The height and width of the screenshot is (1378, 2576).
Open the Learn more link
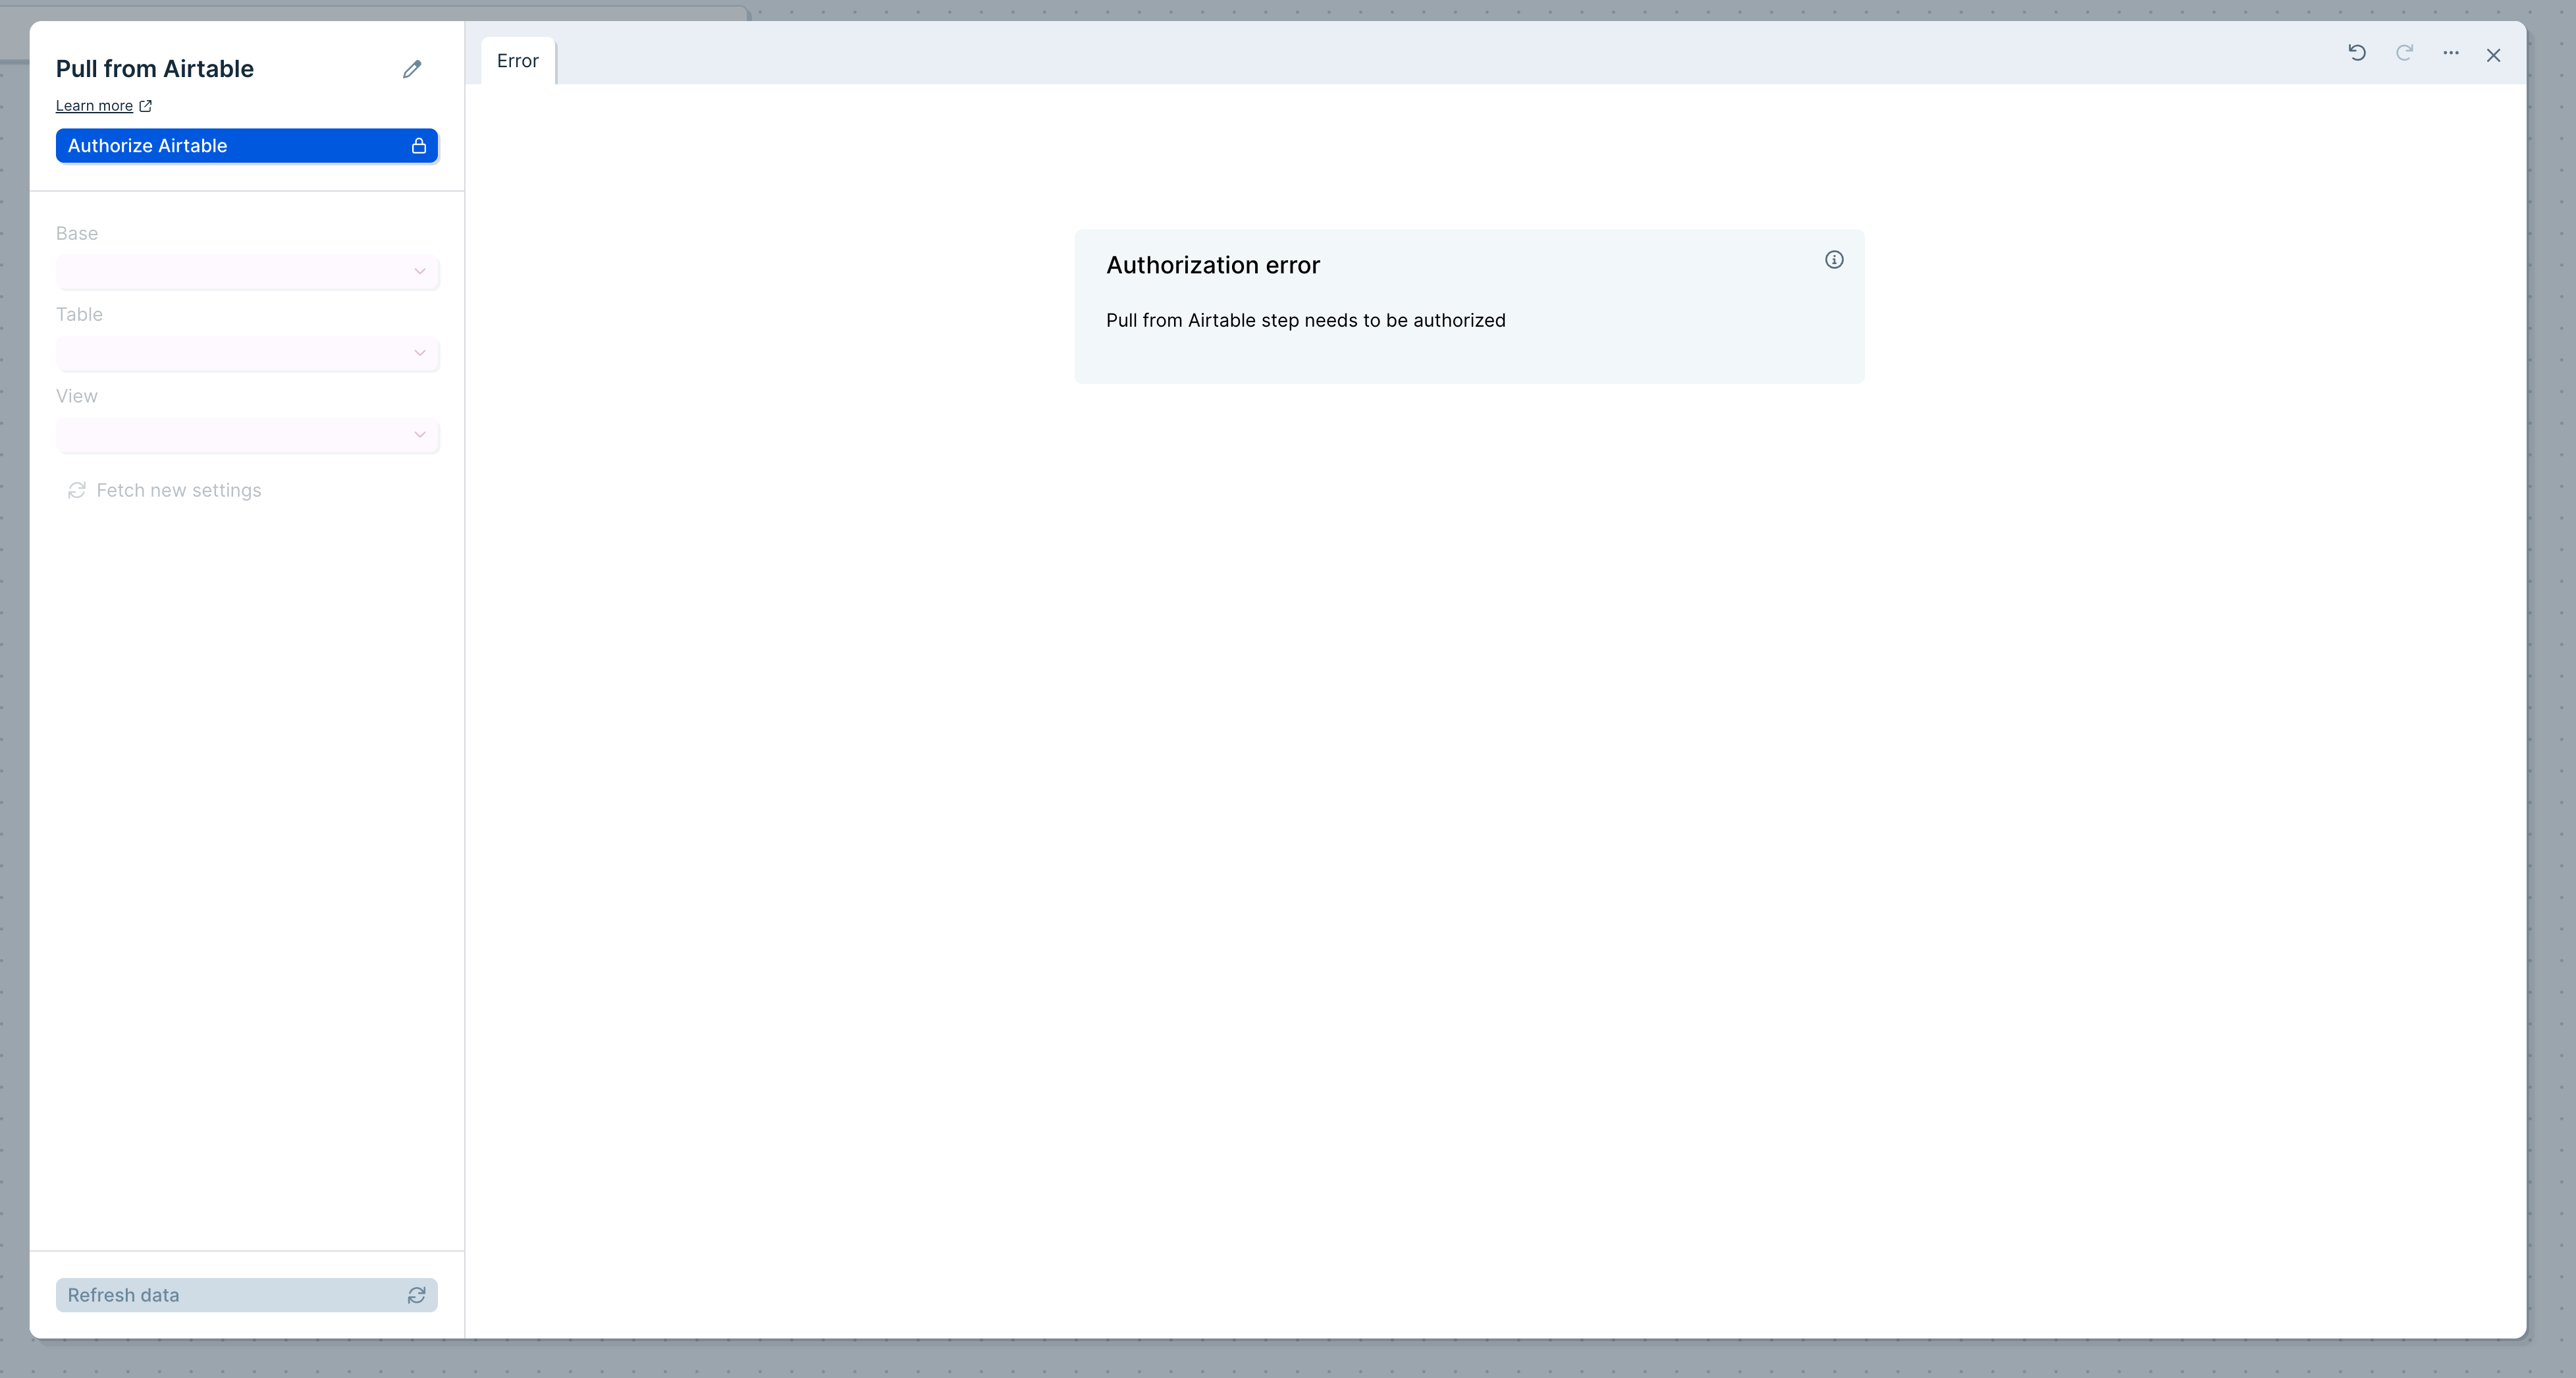pos(94,106)
